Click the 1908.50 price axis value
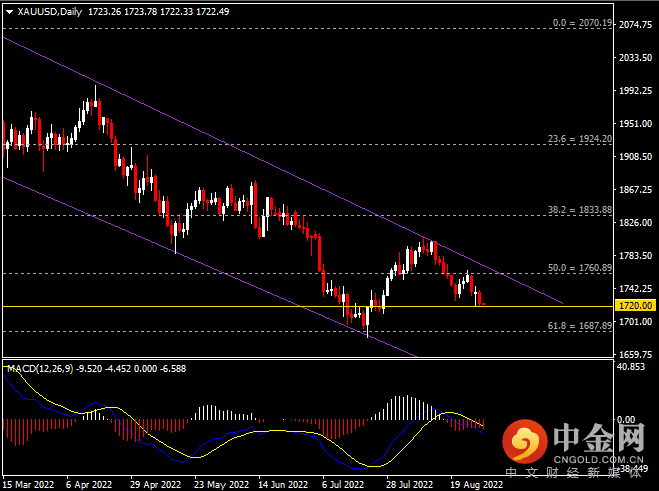The width and height of the screenshot is (659, 491). tap(635, 157)
